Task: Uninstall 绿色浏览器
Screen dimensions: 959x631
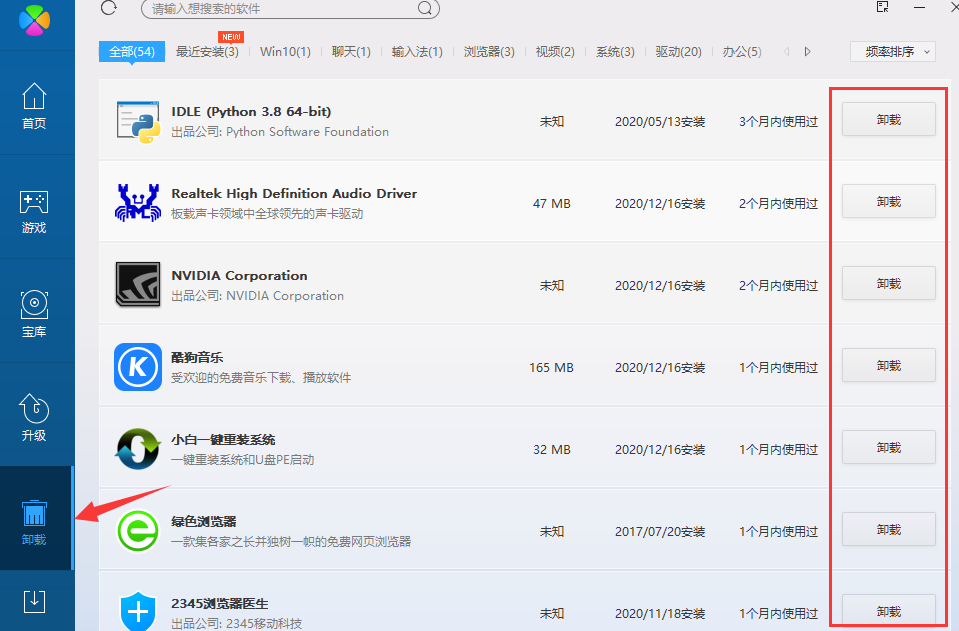Action: pyautogui.click(x=889, y=529)
